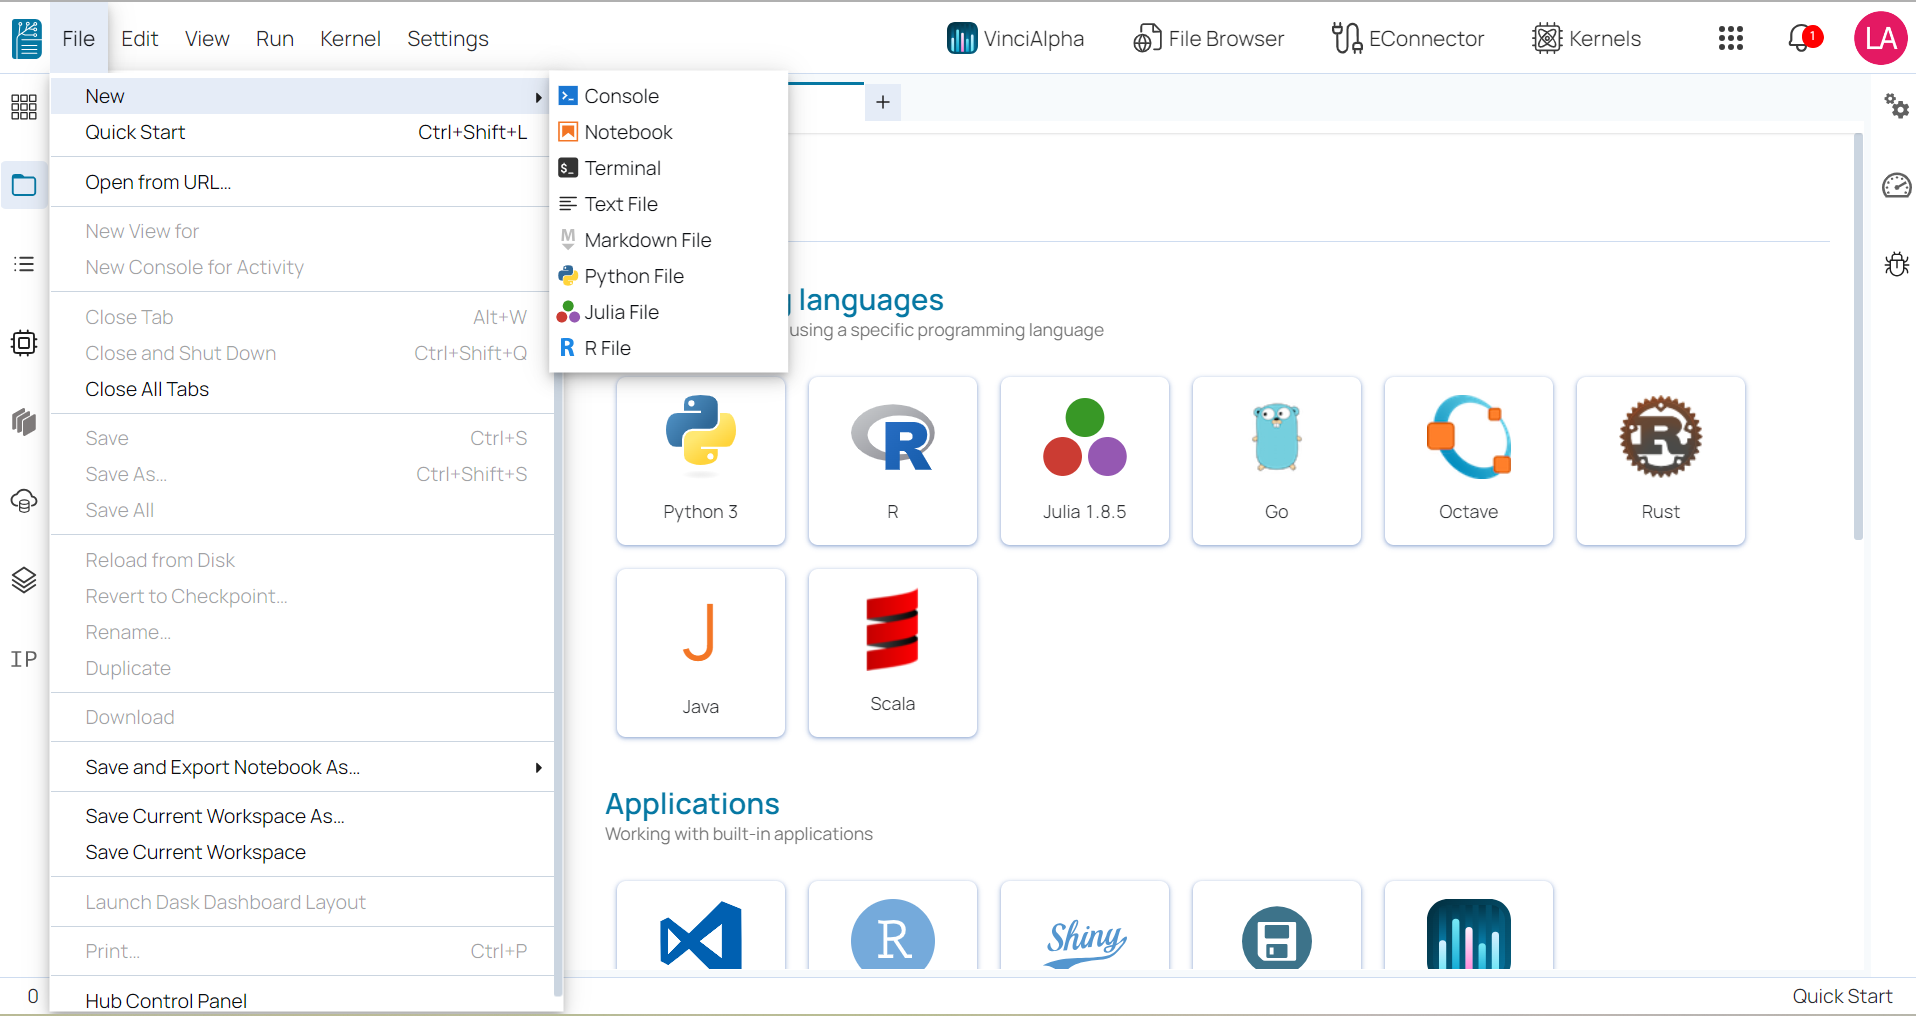Choose Julia File from New submenu
Viewport: 1916px width, 1016px height.
668,312
